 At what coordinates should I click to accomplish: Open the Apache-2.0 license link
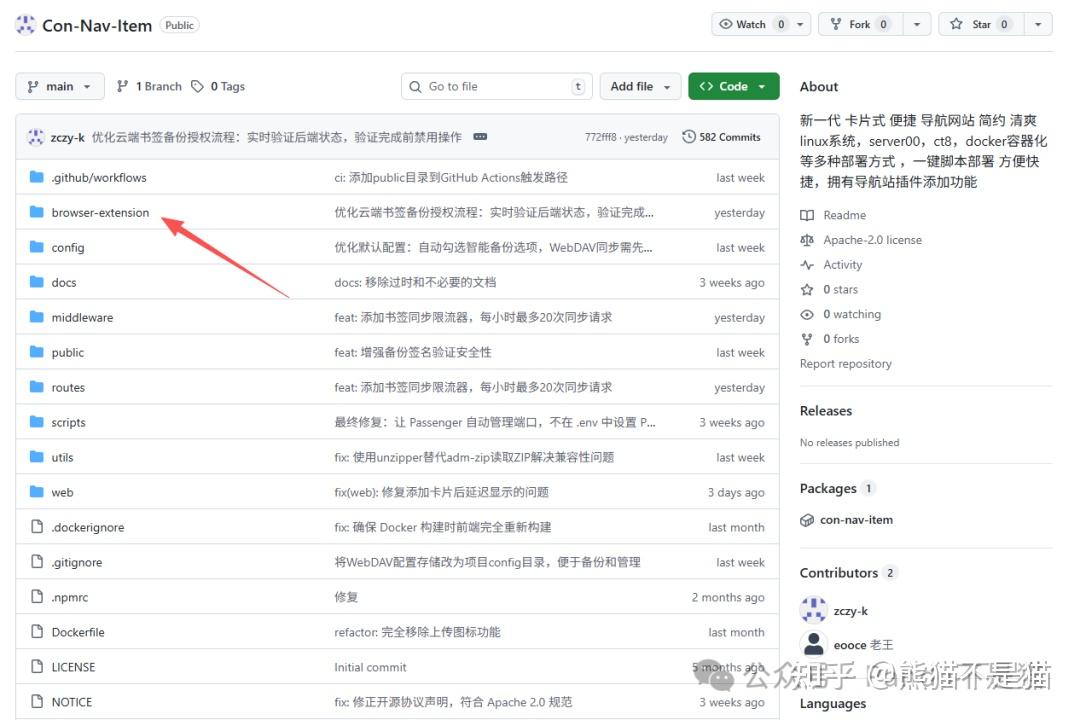[872, 240]
